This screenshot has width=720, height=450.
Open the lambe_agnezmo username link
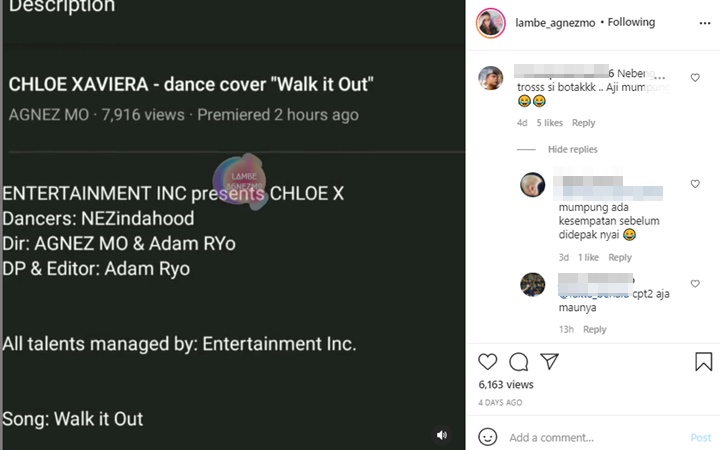pos(555,22)
